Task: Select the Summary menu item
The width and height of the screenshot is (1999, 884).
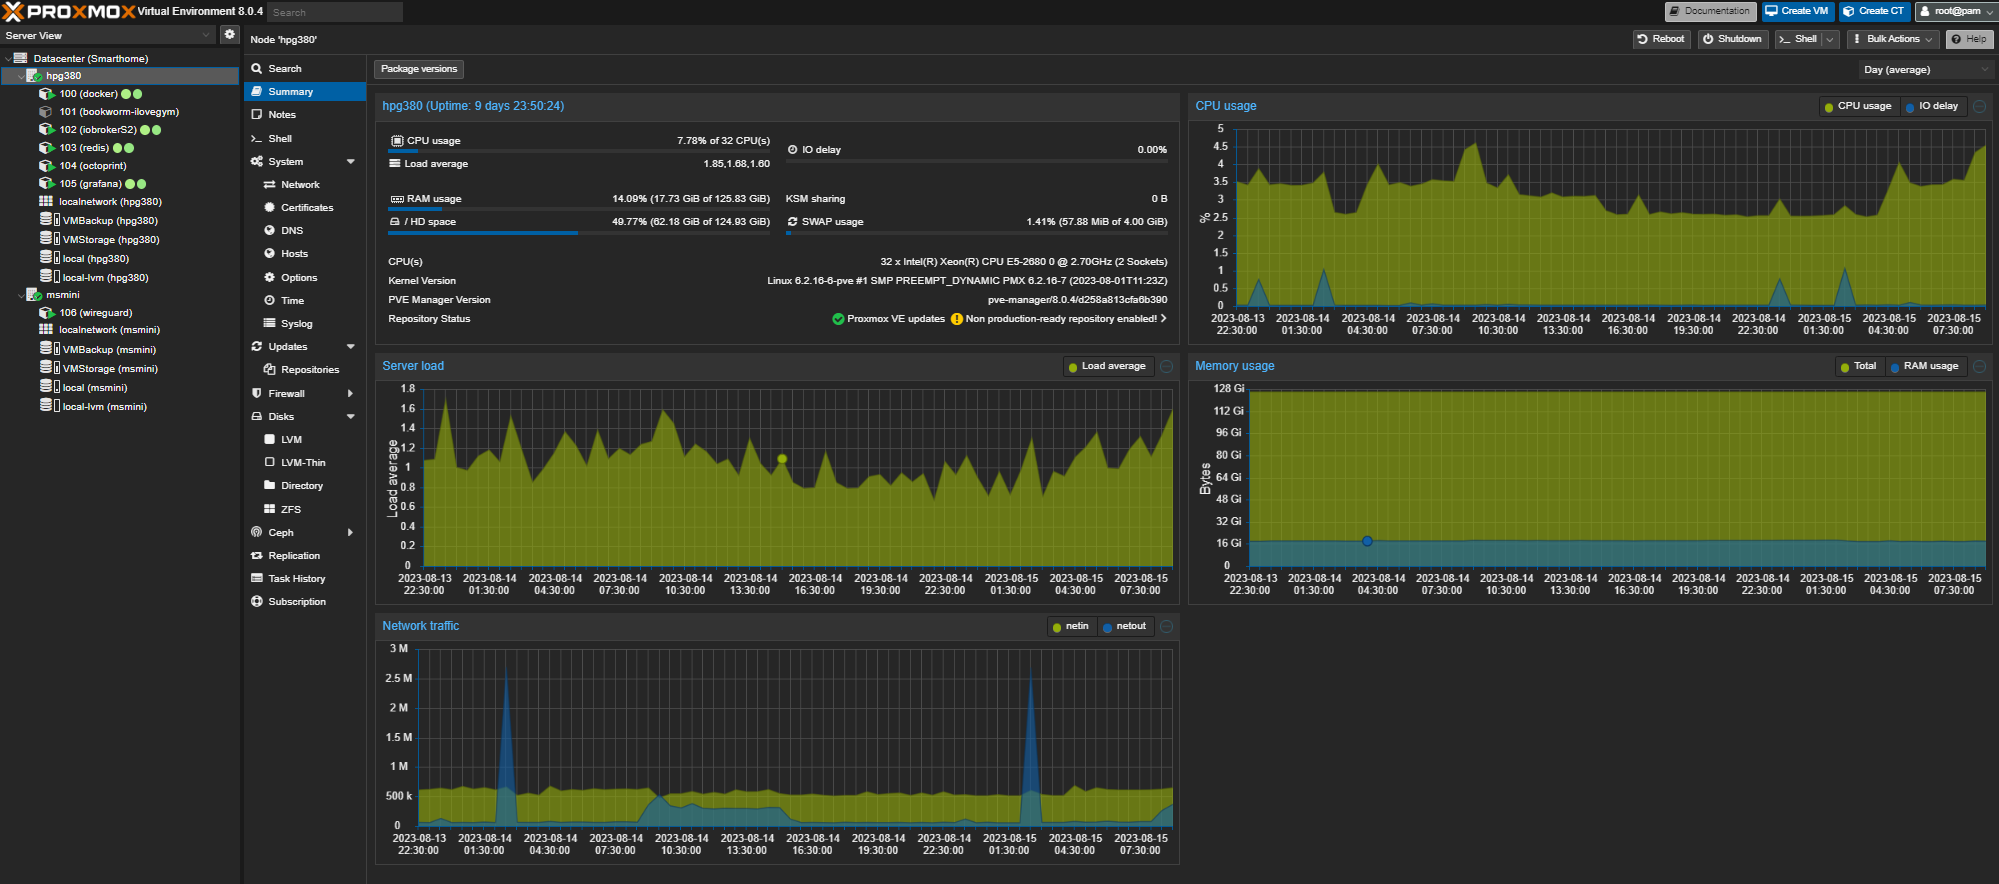Action: (305, 91)
